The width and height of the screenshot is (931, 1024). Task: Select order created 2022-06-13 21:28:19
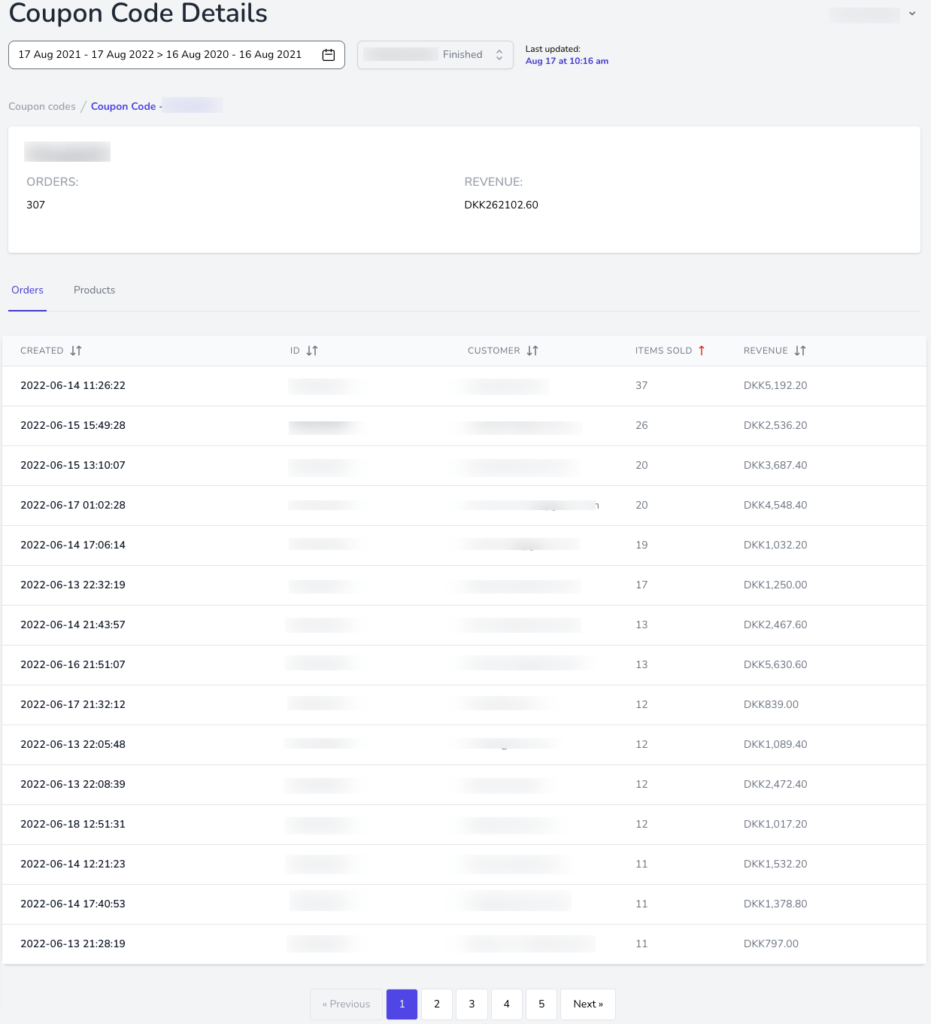tap(464, 944)
